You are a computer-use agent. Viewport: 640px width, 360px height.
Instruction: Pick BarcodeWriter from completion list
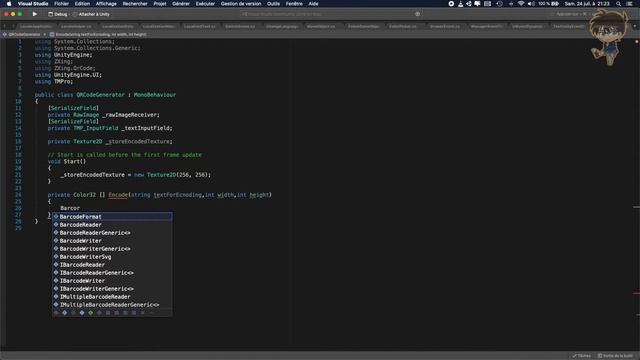112,241
